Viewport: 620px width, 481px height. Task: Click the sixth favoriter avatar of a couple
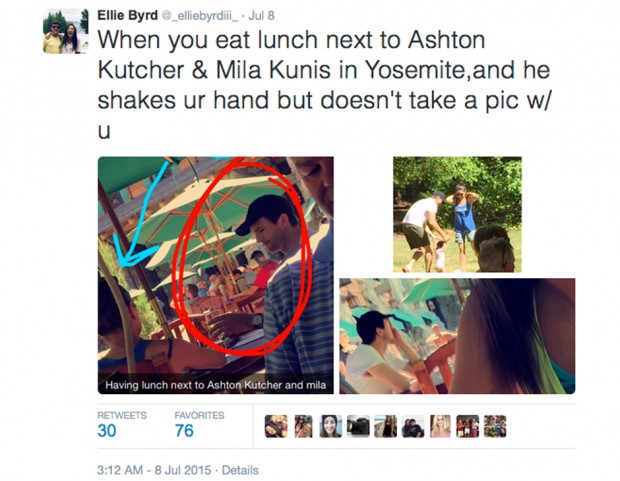[413, 426]
